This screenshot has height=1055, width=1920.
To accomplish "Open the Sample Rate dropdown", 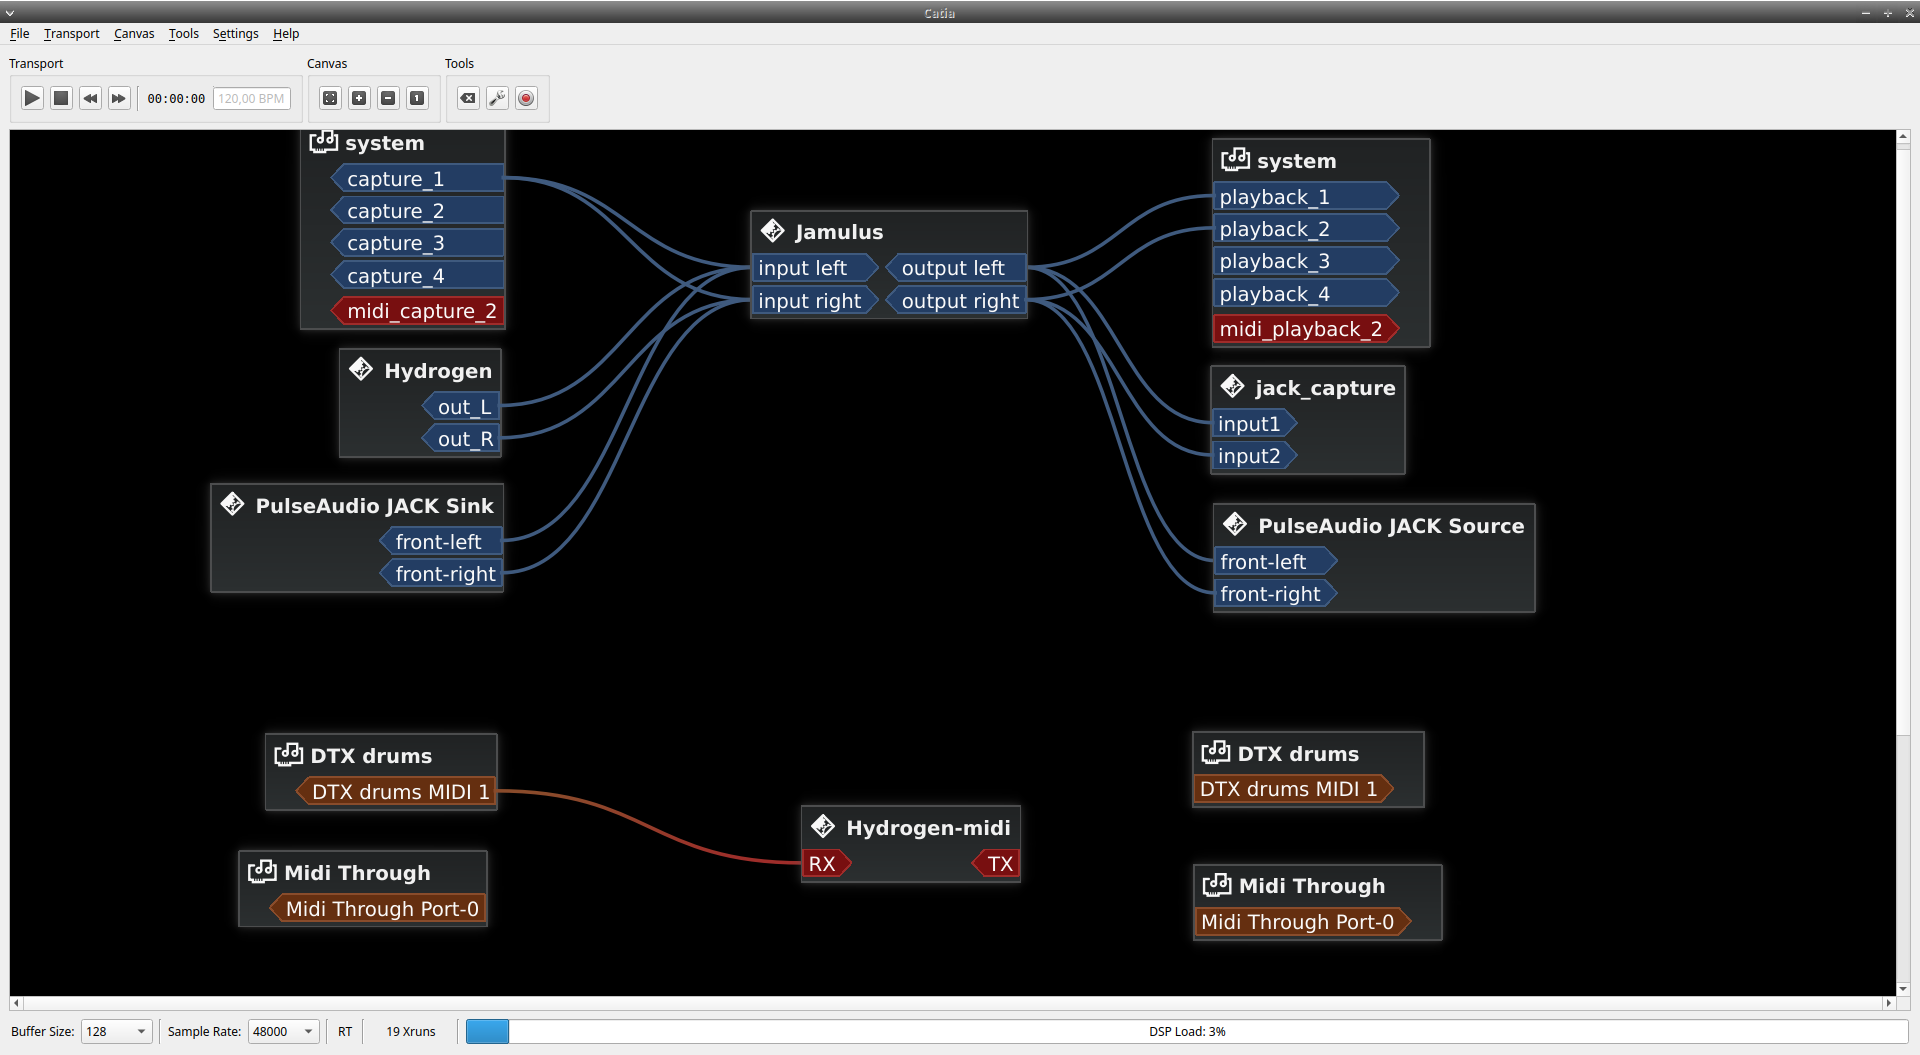I will [x=283, y=1031].
